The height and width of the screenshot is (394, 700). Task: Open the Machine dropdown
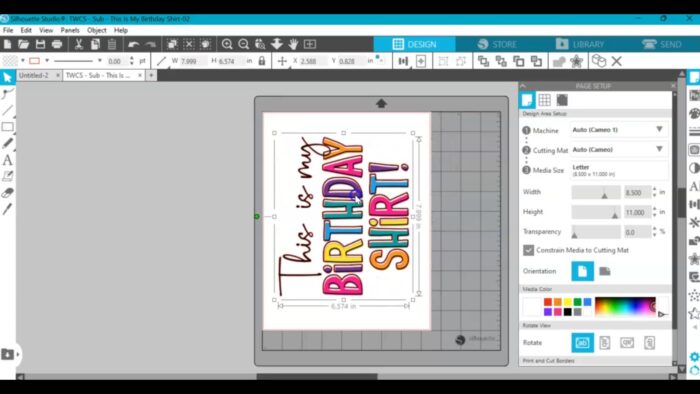pos(619,130)
